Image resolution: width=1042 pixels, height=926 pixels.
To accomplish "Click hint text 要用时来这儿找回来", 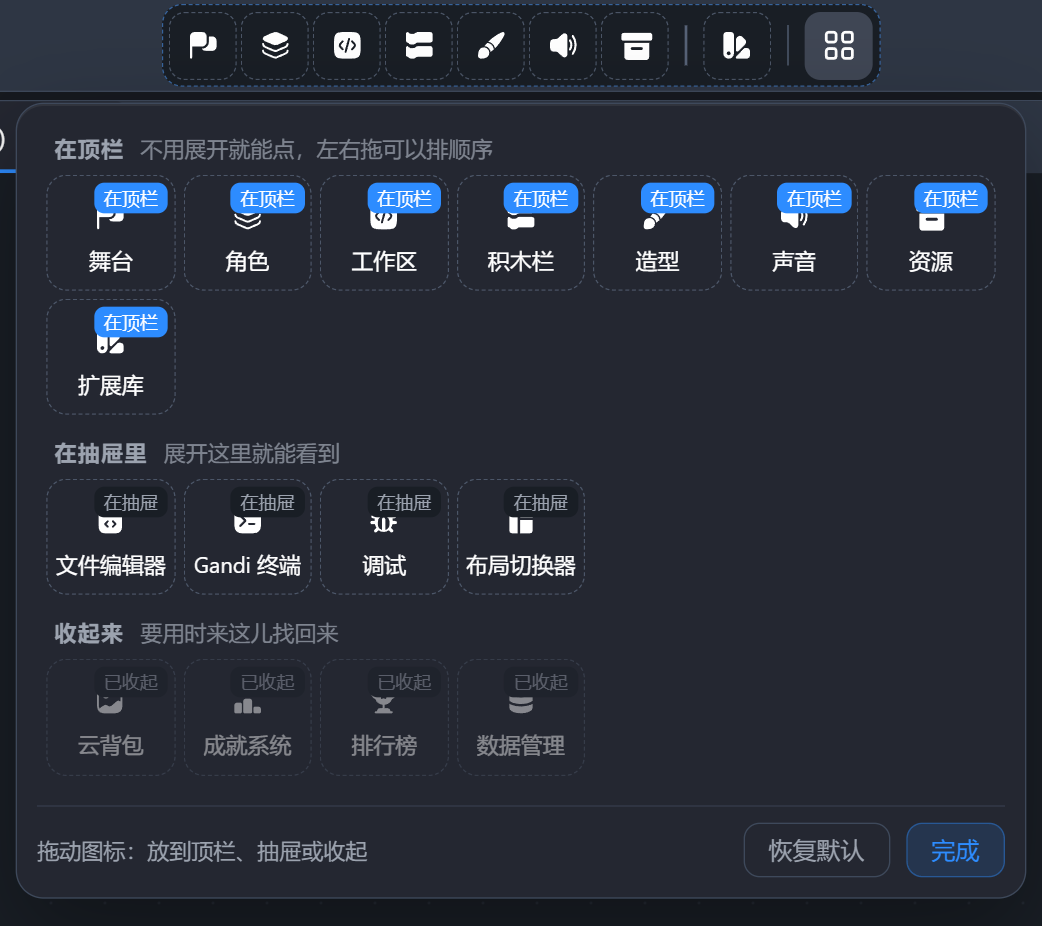I will tap(239, 634).
